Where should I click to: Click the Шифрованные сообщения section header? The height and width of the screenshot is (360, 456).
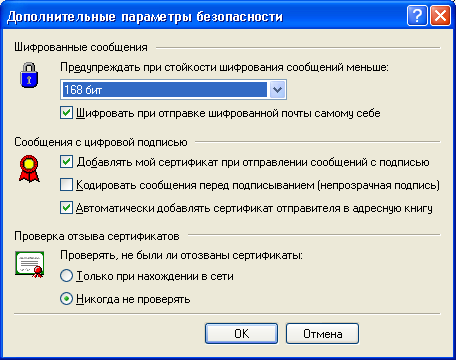point(81,47)
